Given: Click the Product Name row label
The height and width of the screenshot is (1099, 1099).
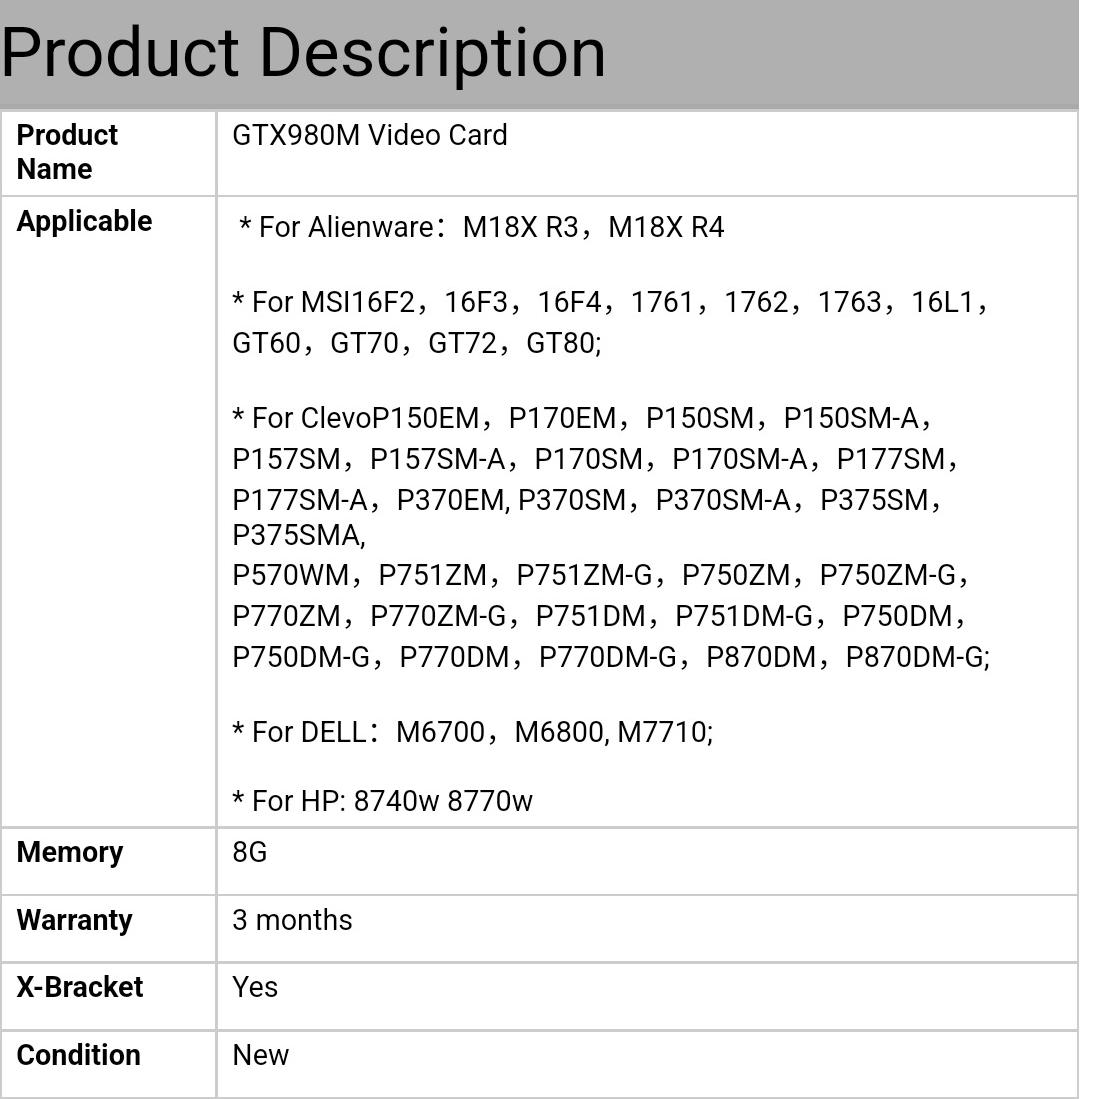Looking at the screenshot, I should coord(67,152).
